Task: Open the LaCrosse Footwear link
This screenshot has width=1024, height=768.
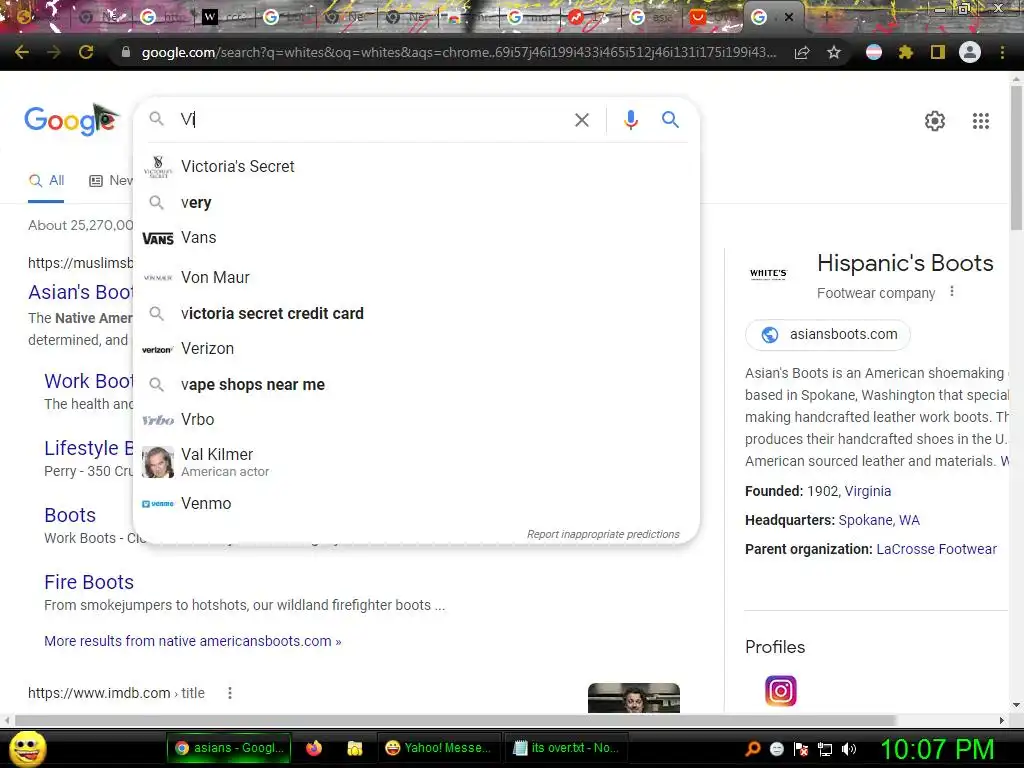Action: (x=936, y=549)
